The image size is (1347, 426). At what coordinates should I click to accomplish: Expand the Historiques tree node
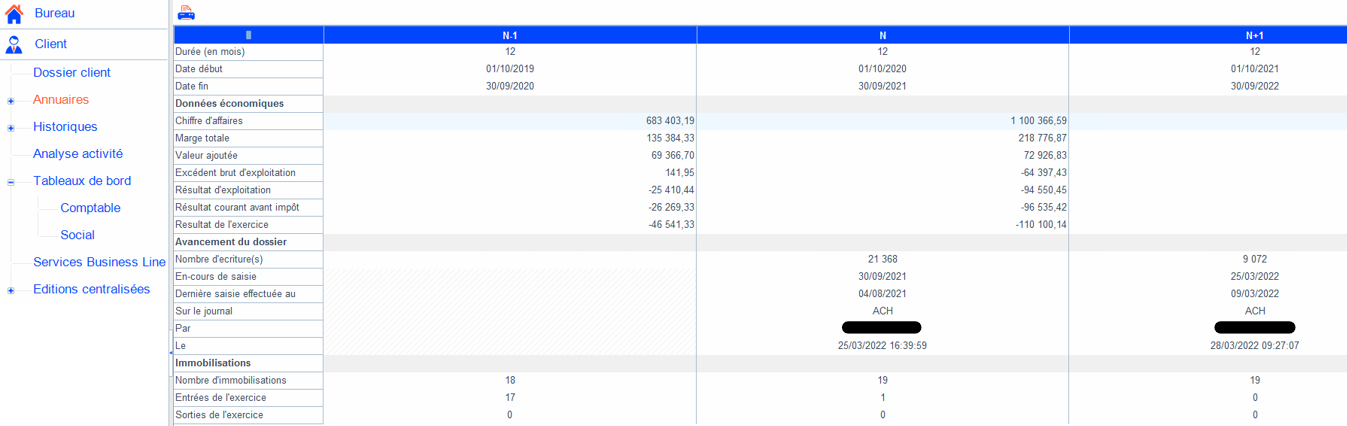(x=11, y=128)
